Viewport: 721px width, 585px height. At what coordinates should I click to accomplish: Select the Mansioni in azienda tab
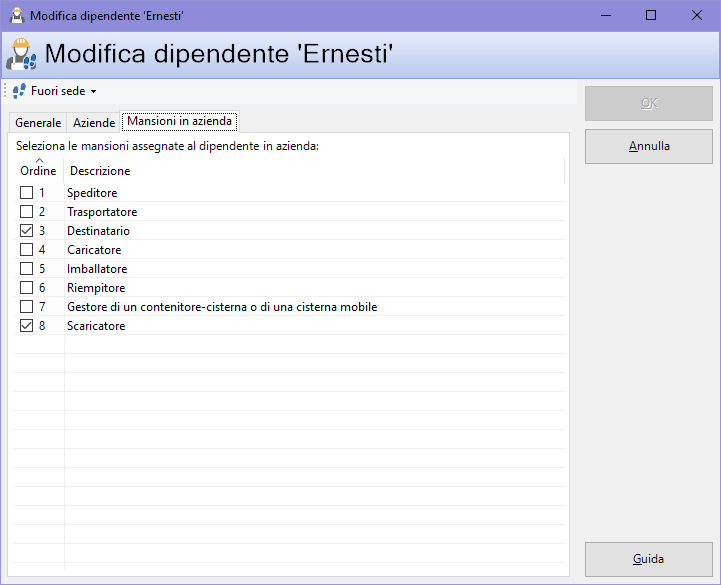180,122
